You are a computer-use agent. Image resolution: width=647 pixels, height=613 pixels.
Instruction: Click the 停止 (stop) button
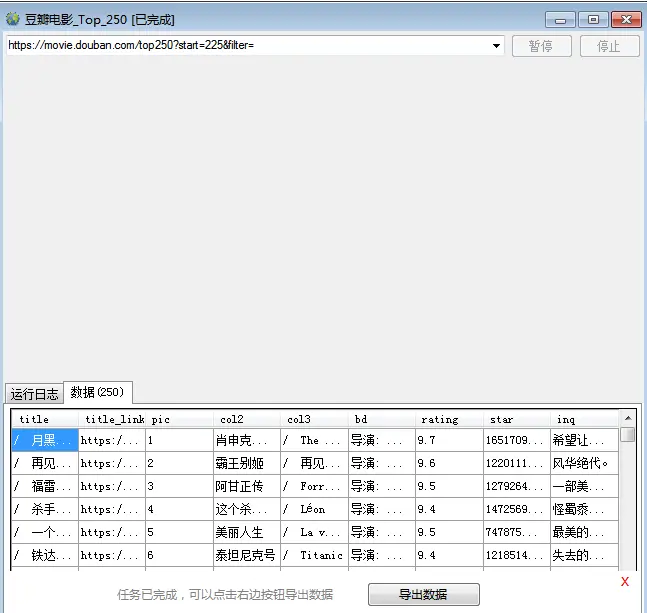coord(609,46)
